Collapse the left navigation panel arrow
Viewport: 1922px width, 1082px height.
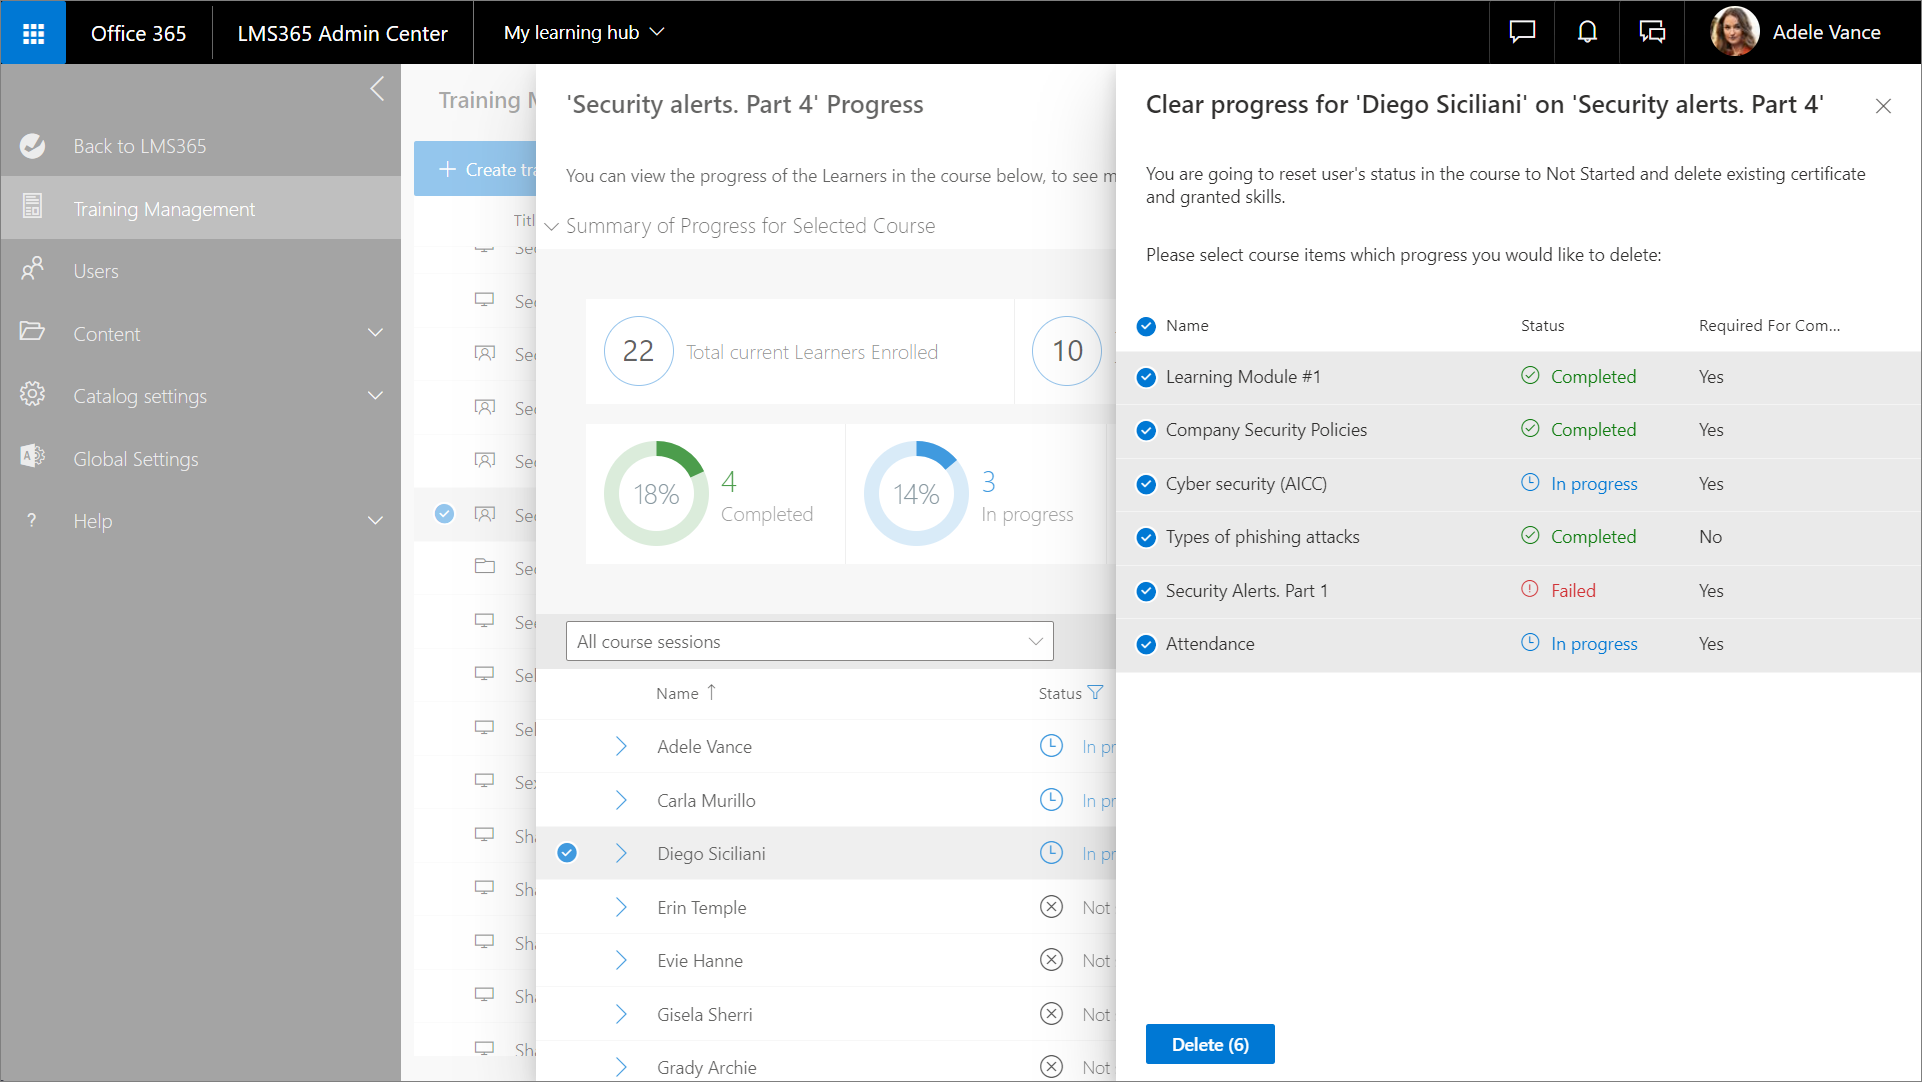tap(377, 89)
